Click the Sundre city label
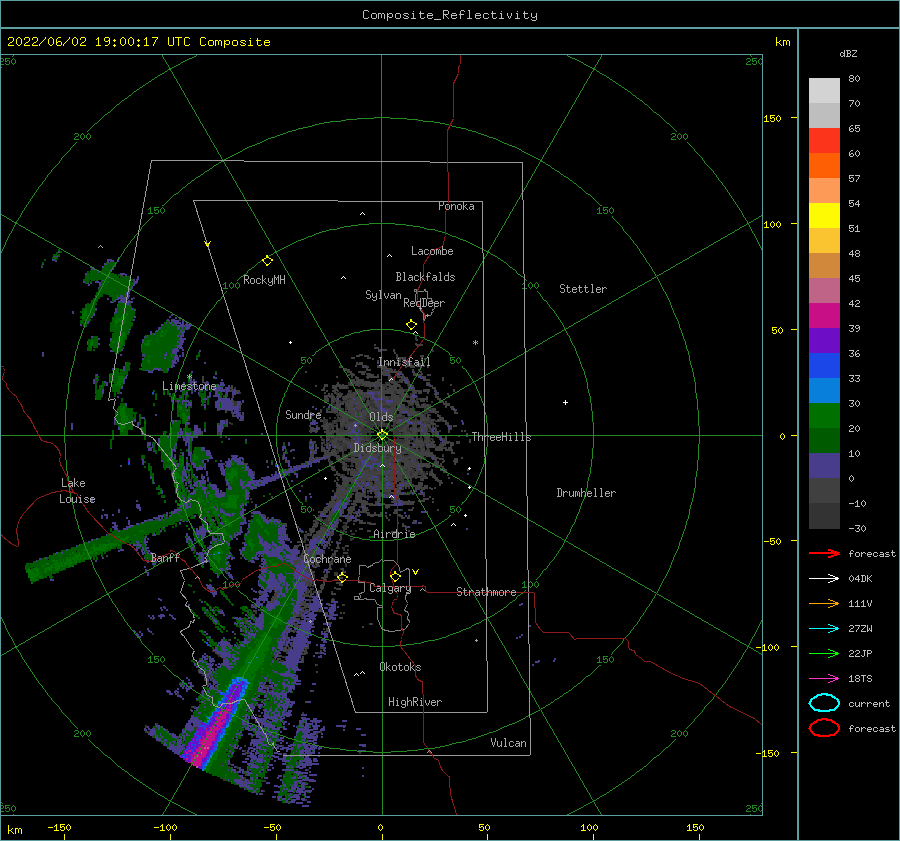 point(303,414)
